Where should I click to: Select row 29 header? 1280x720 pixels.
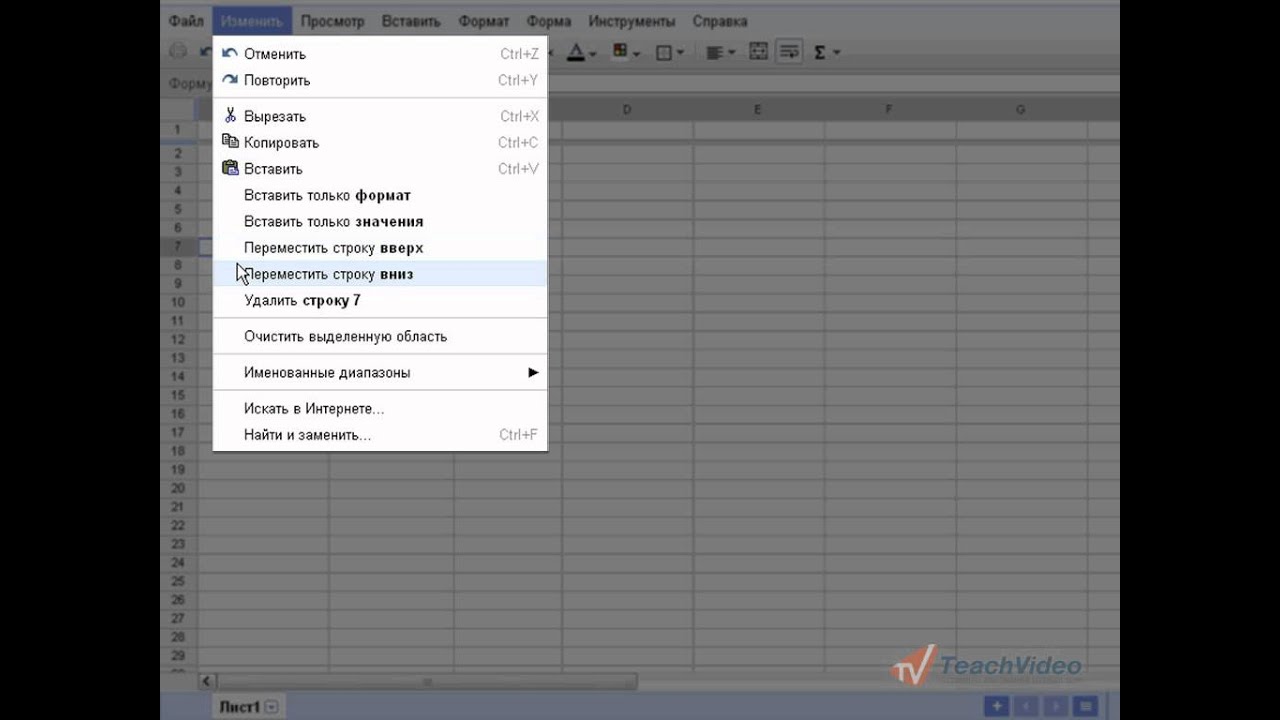[179, 655]
